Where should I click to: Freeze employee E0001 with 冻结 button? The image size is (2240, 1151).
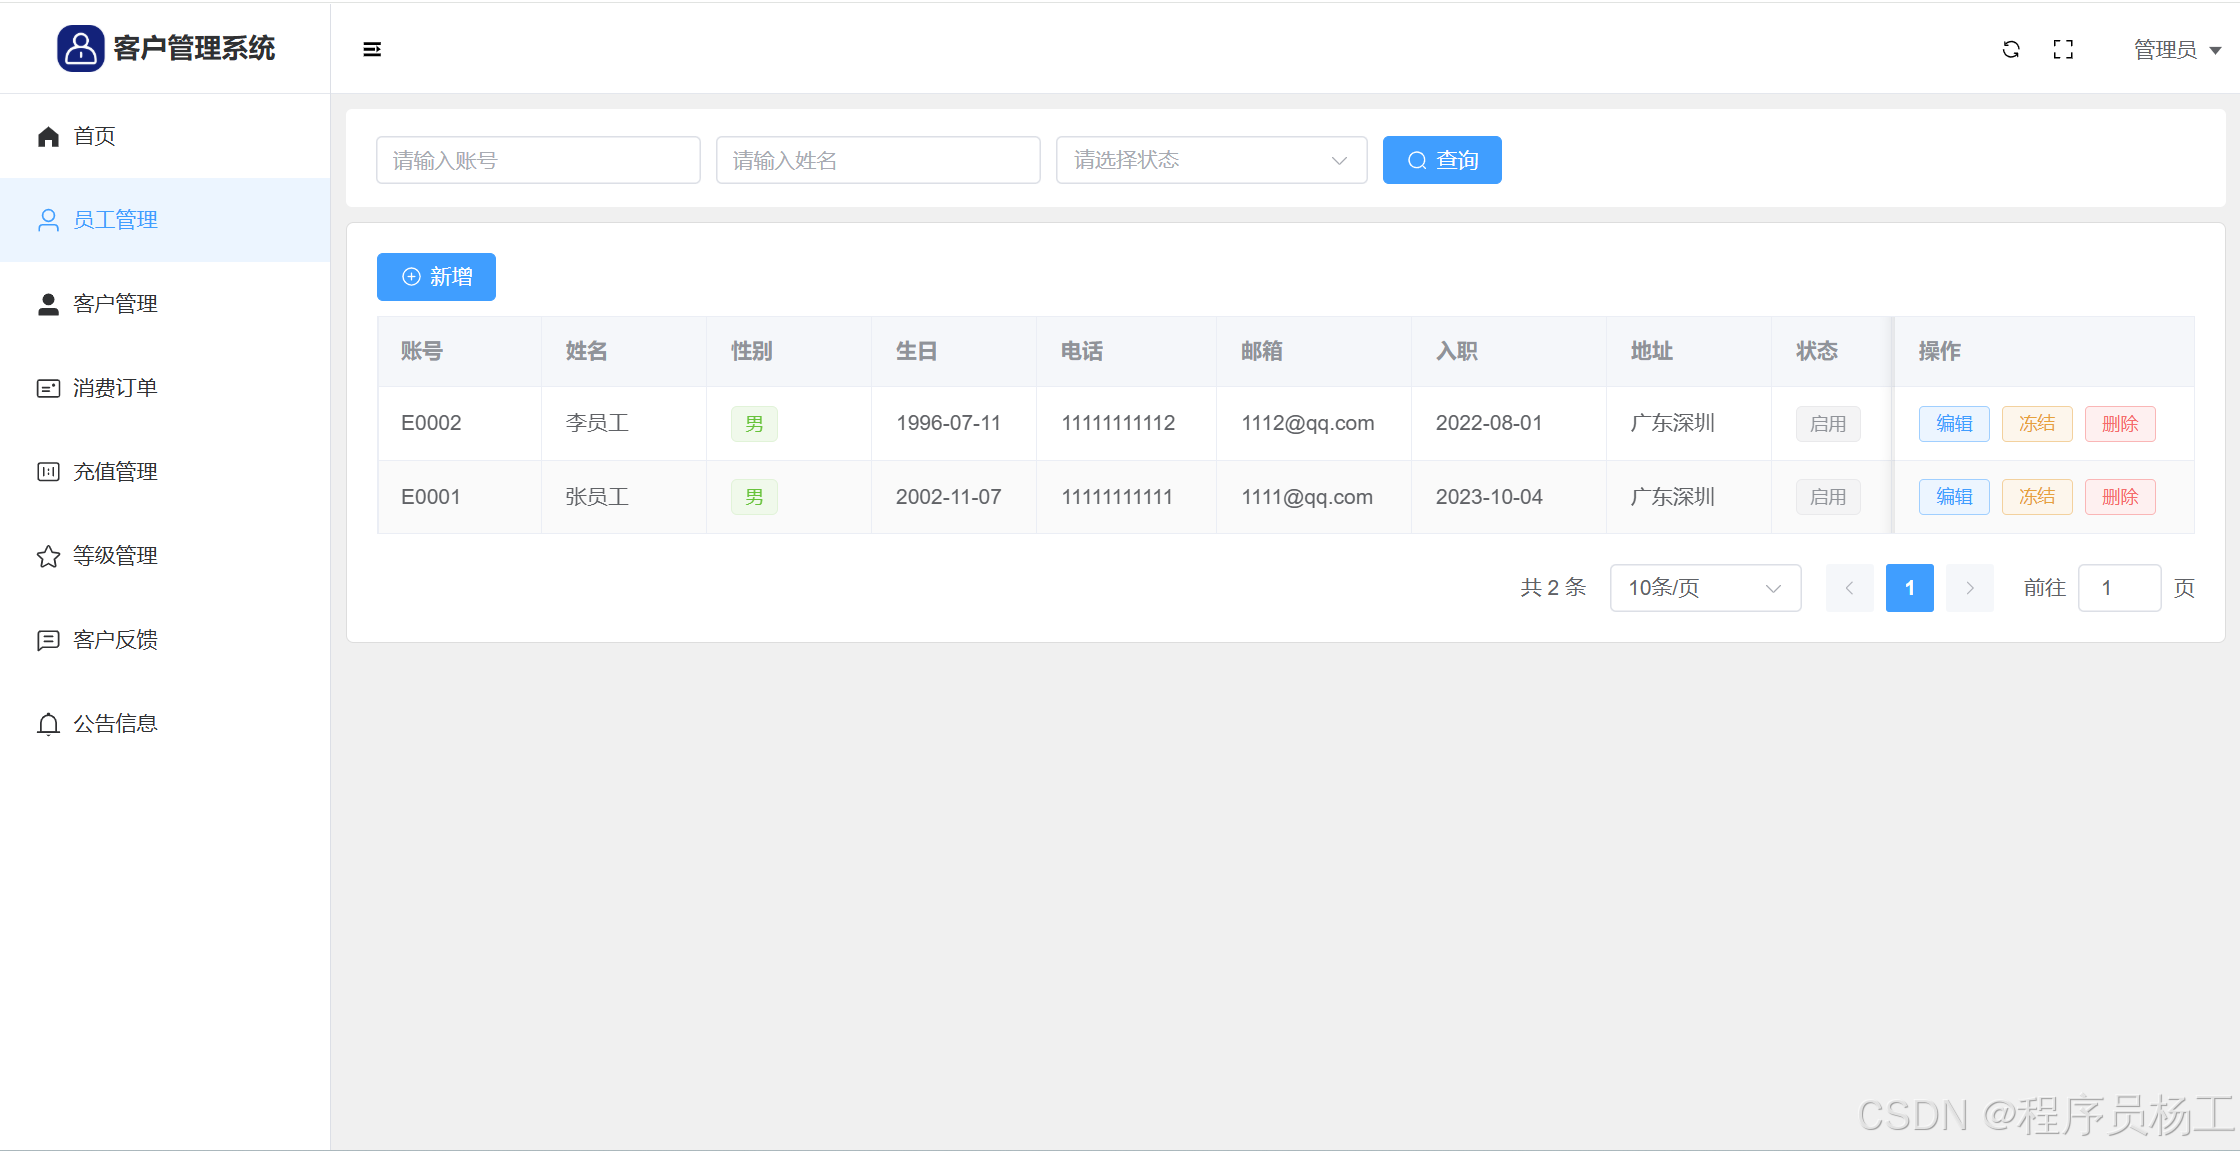tap(2036, 497)
